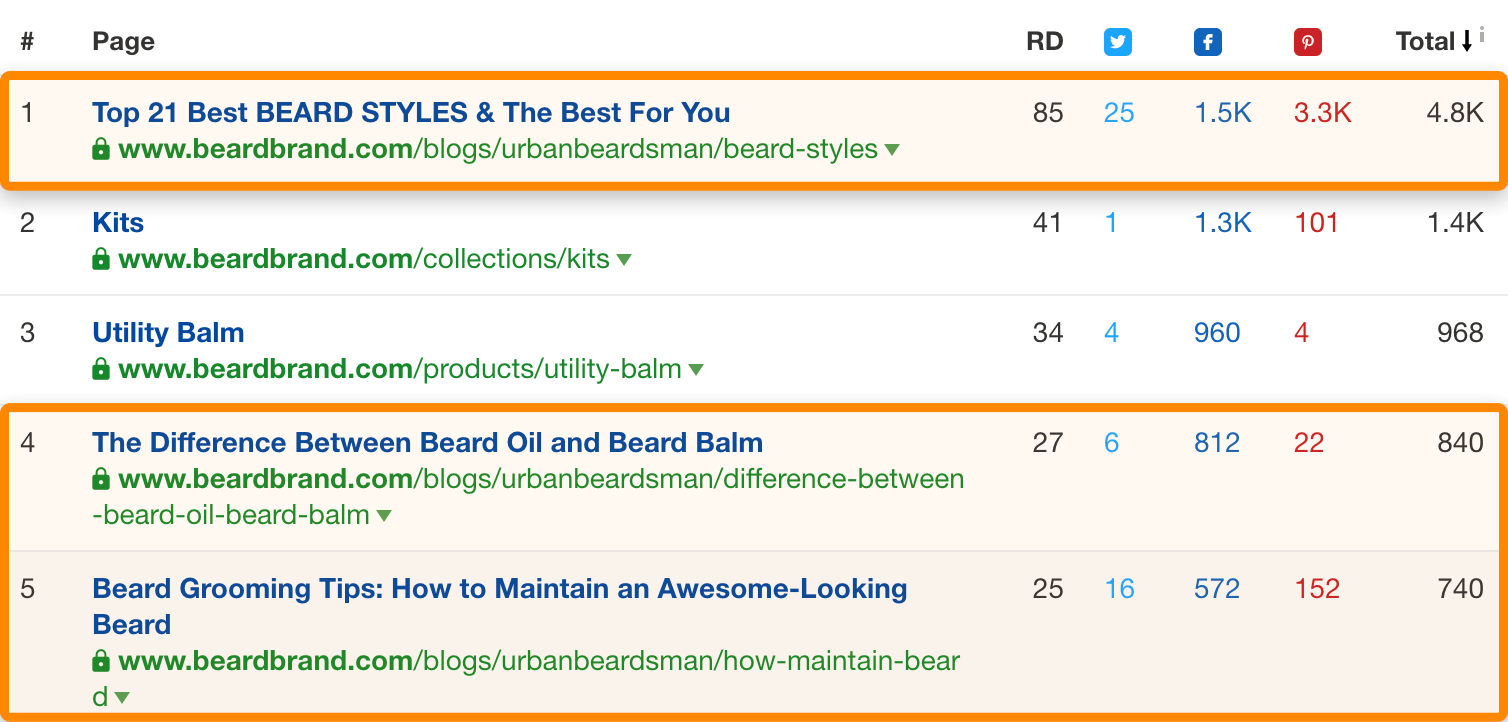
Task: Sort by the Page column header
Action: point(123,41)
